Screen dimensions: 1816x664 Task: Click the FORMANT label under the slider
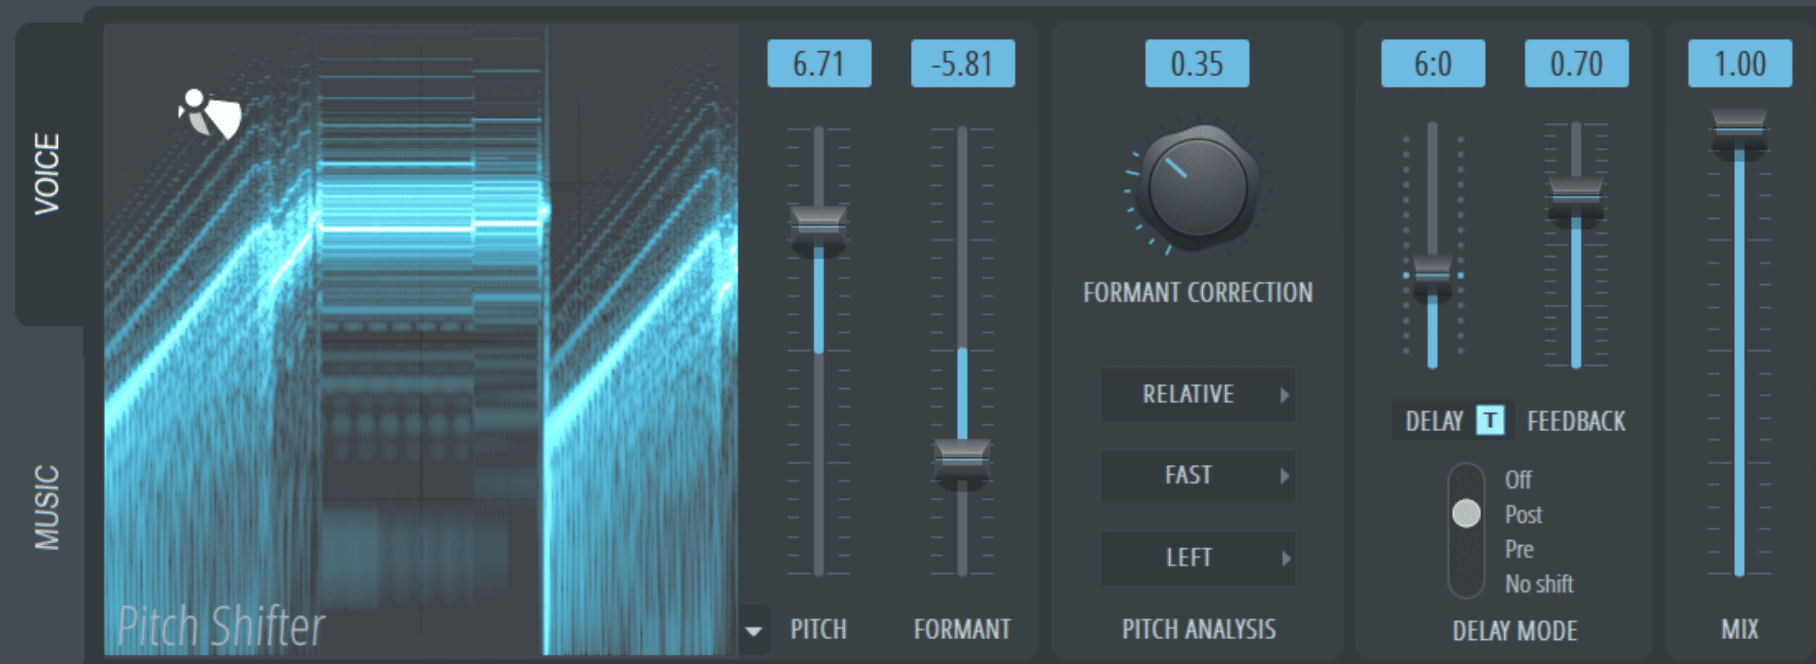(x=962, y=629)
